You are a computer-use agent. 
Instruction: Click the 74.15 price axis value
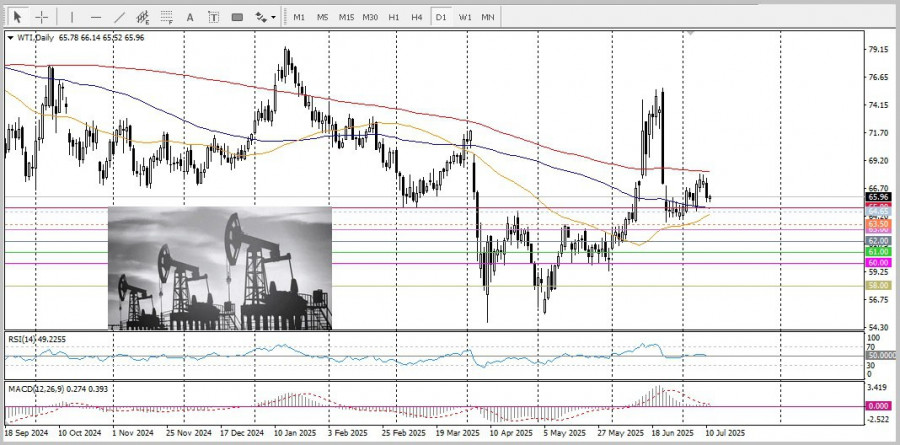(x=879, y=105)
